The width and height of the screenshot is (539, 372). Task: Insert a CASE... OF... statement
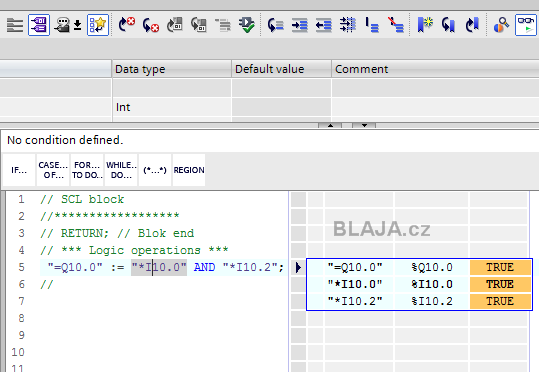[x=53, y=170]
